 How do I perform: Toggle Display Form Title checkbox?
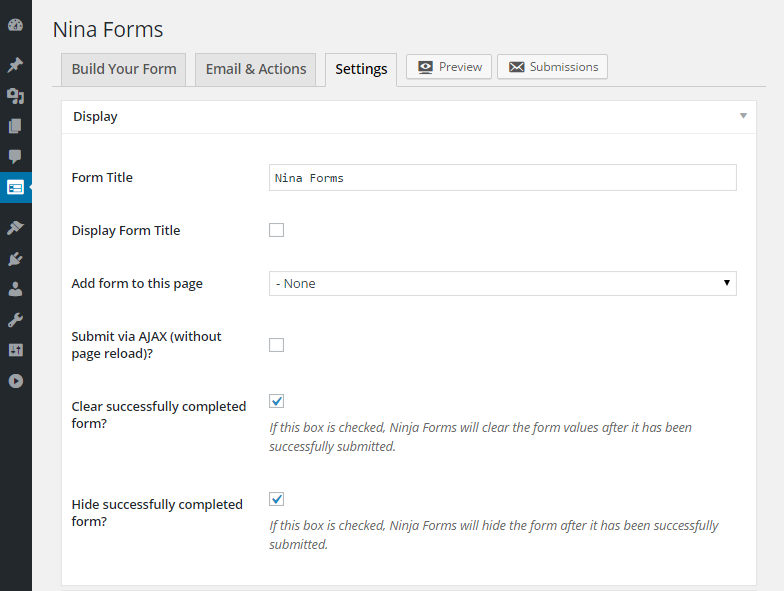[276, 230]
